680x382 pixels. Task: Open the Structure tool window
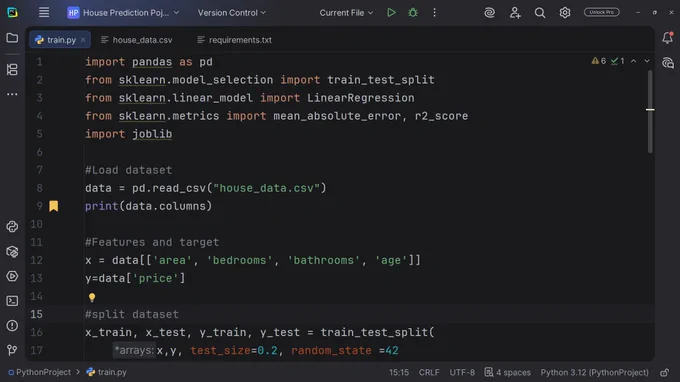coord(12,69)
